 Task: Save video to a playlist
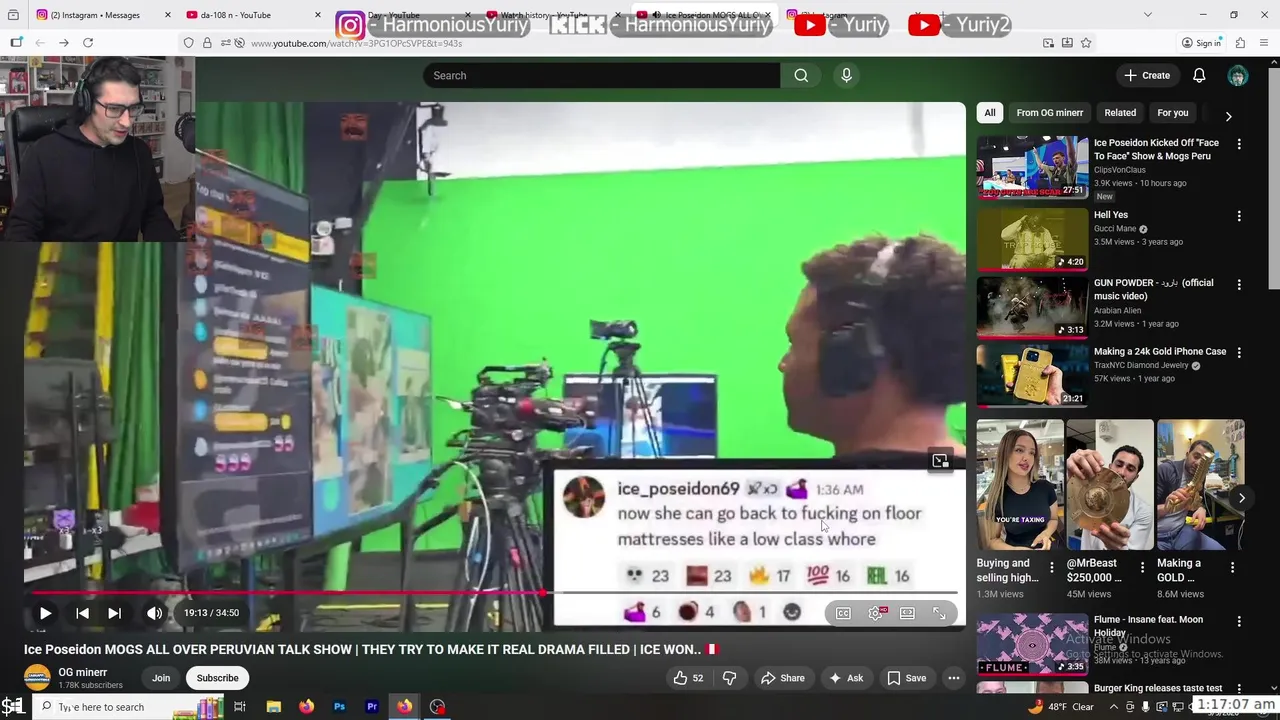(x=906, y=678)
